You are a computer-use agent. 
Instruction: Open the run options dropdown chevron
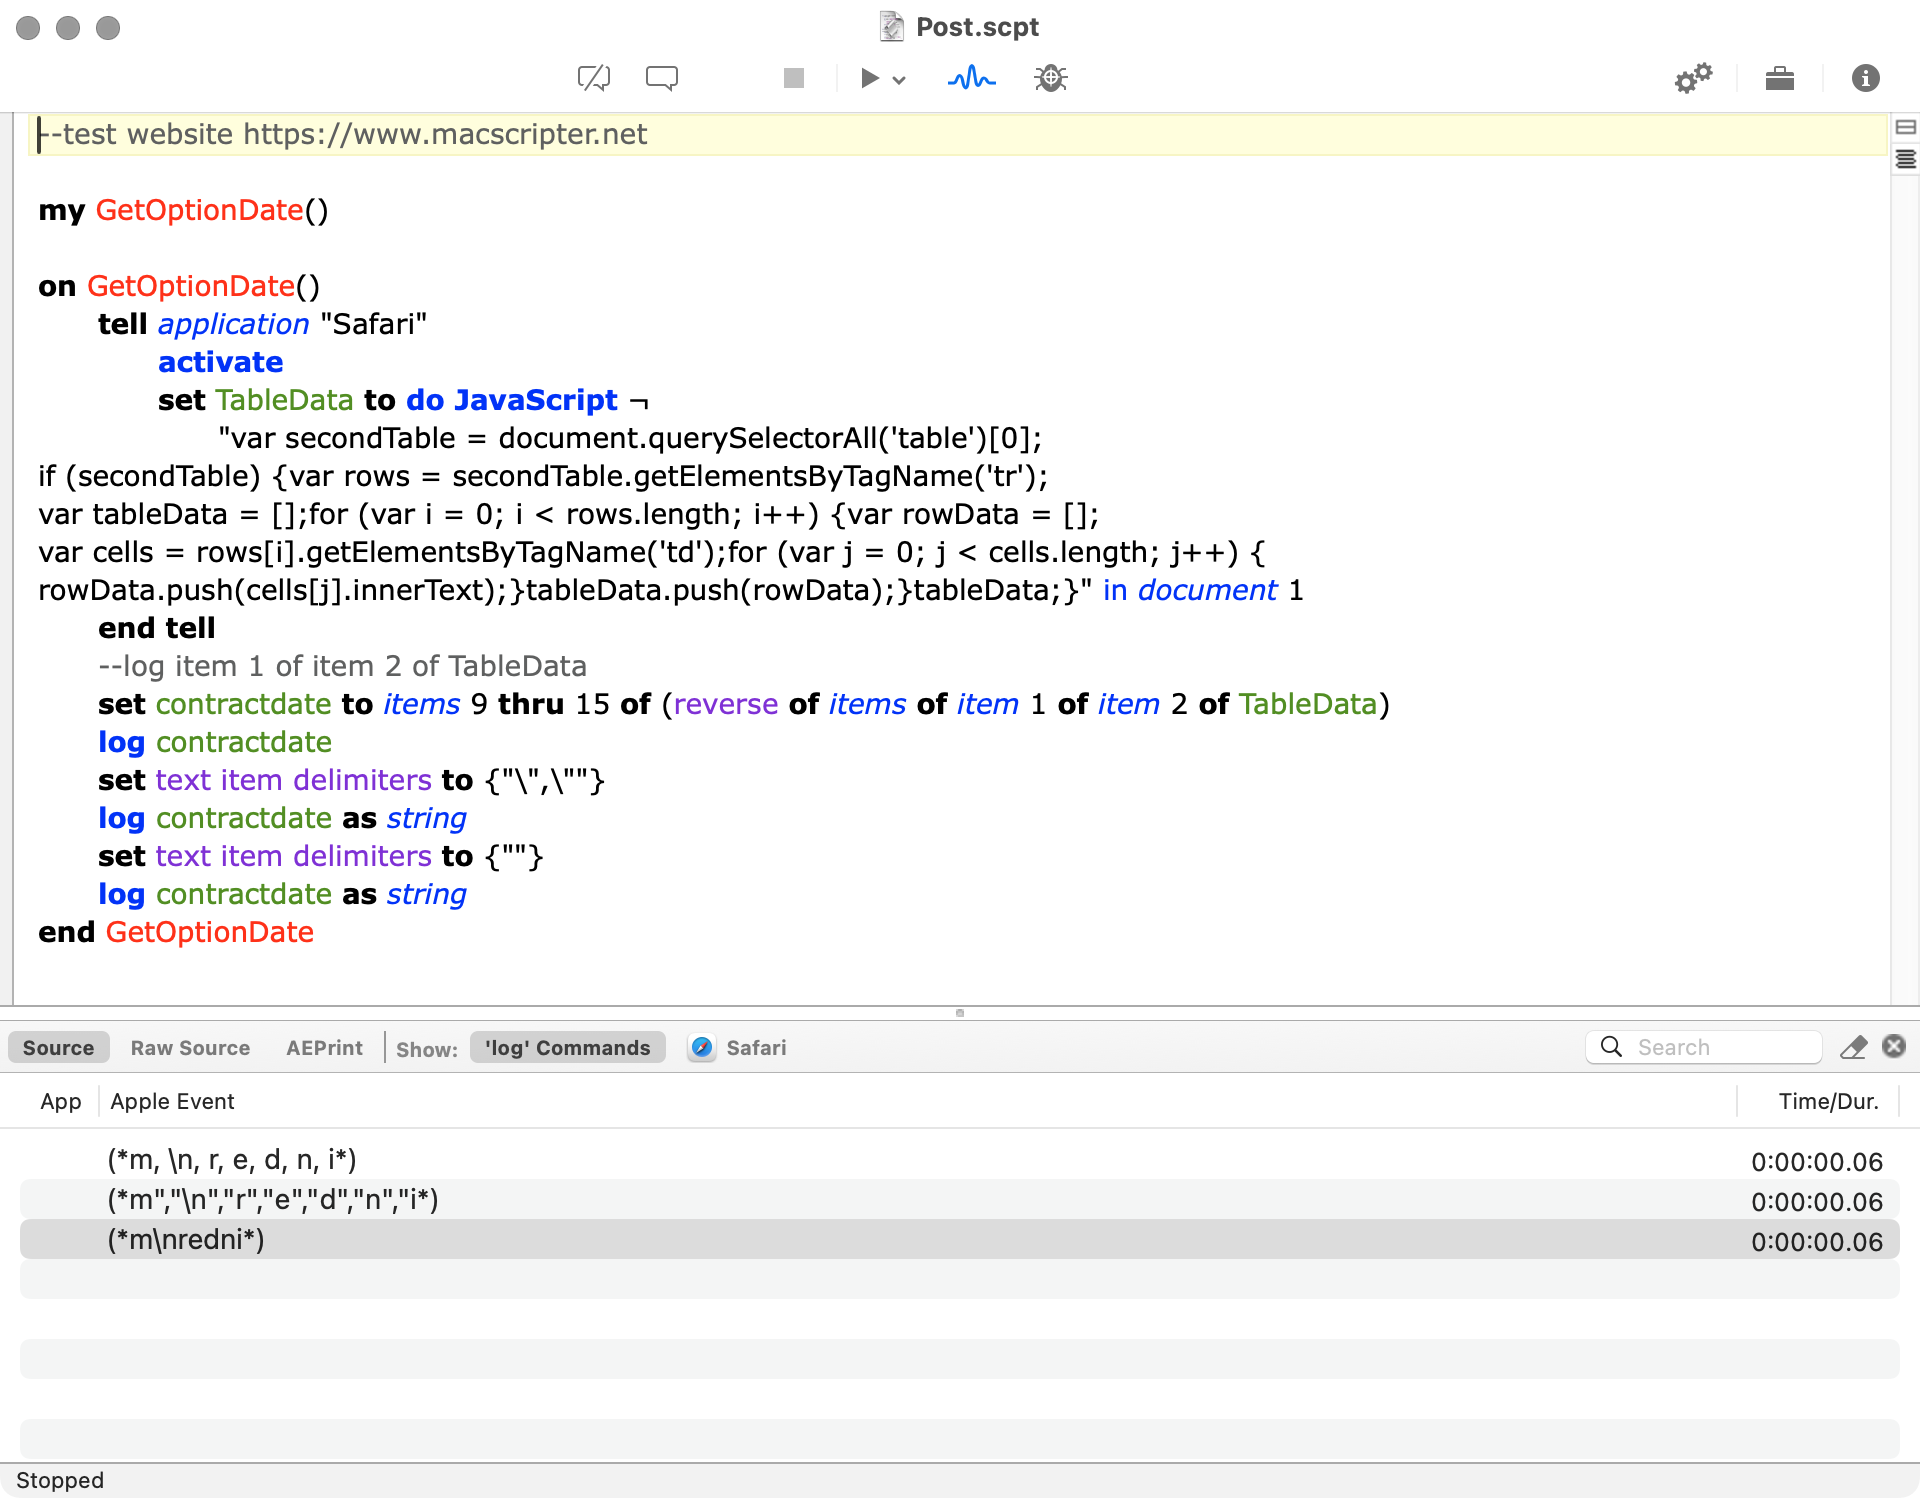click(x=899, y=80)
